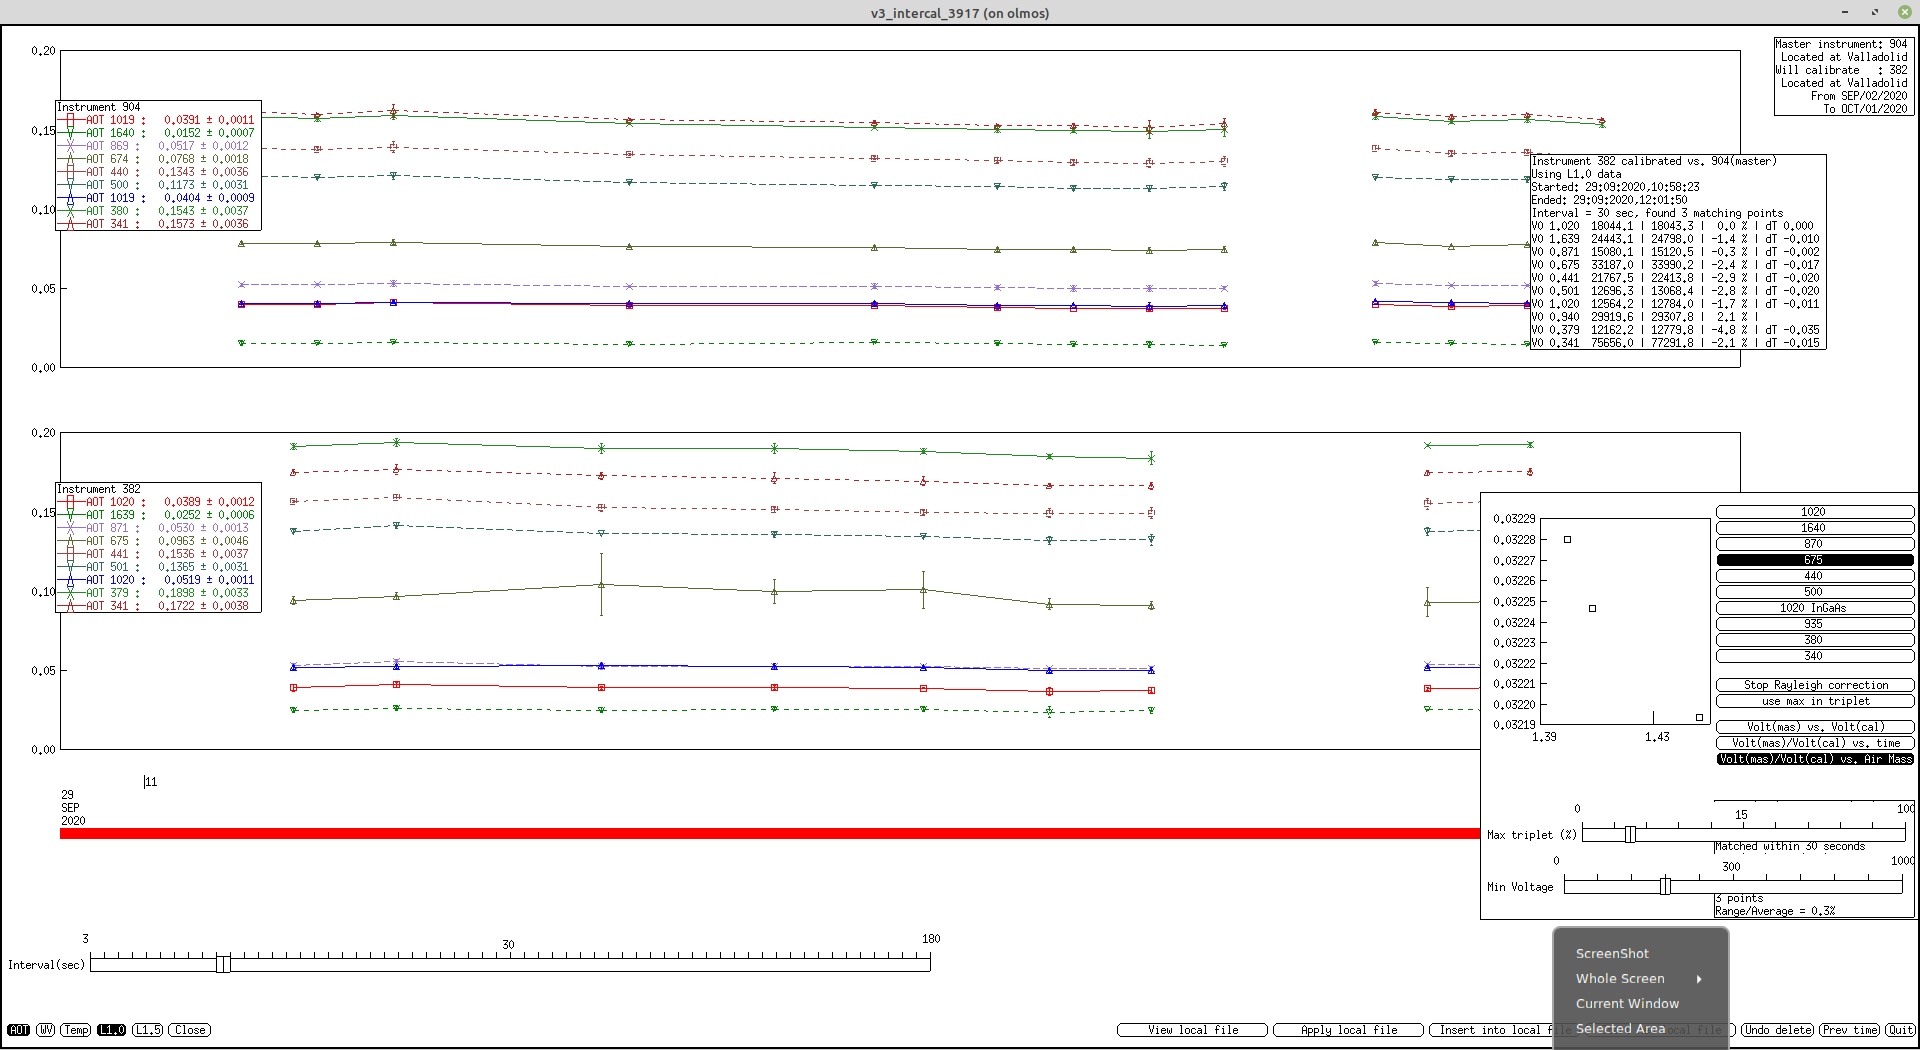1920x1050 pixels.
Task: Switch plot to Volt(mas)/Volt(cal) vs. time
Action: (1815, 743)
